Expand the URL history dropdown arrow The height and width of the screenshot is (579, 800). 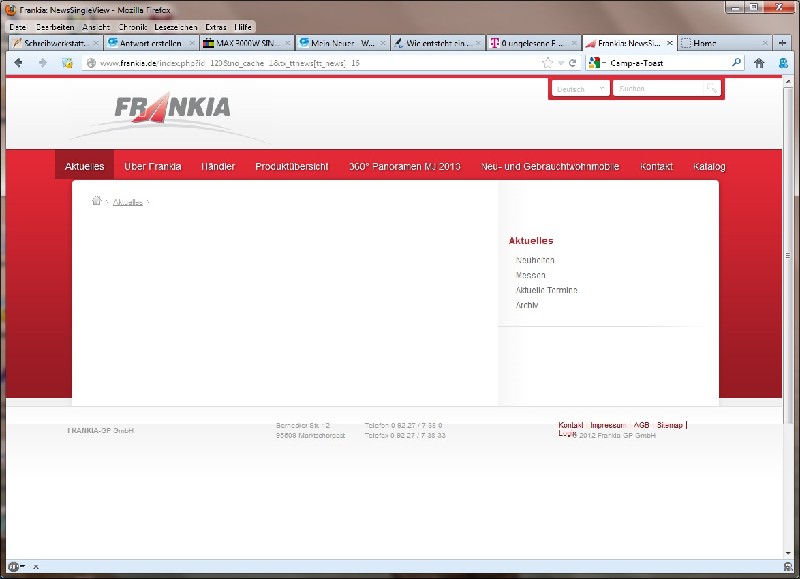coord(560,62)
